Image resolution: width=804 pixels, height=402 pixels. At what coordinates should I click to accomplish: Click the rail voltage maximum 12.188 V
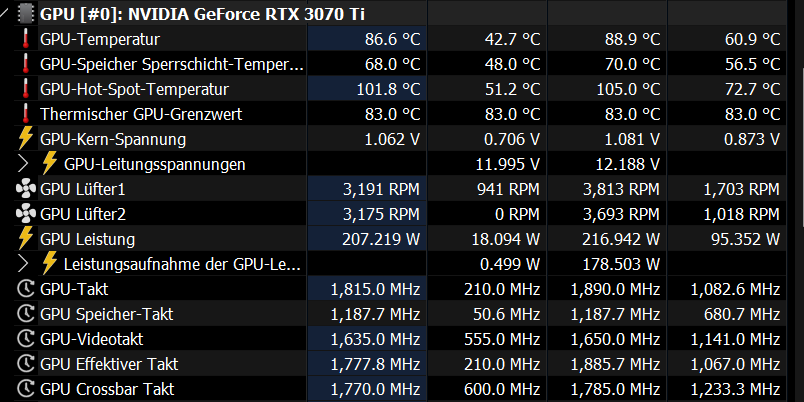(628, 165)
